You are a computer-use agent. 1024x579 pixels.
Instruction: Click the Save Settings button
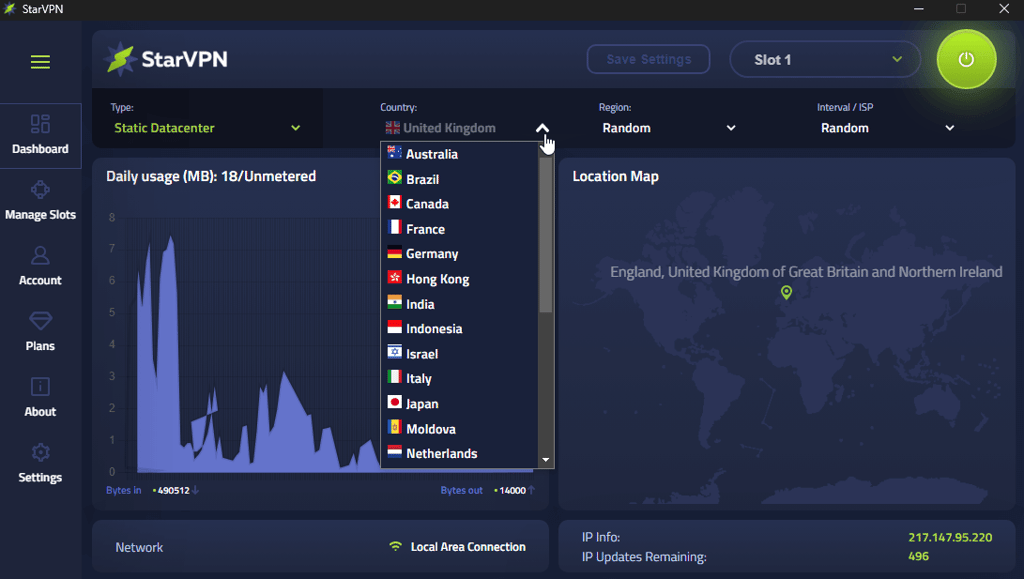(648, 59)
